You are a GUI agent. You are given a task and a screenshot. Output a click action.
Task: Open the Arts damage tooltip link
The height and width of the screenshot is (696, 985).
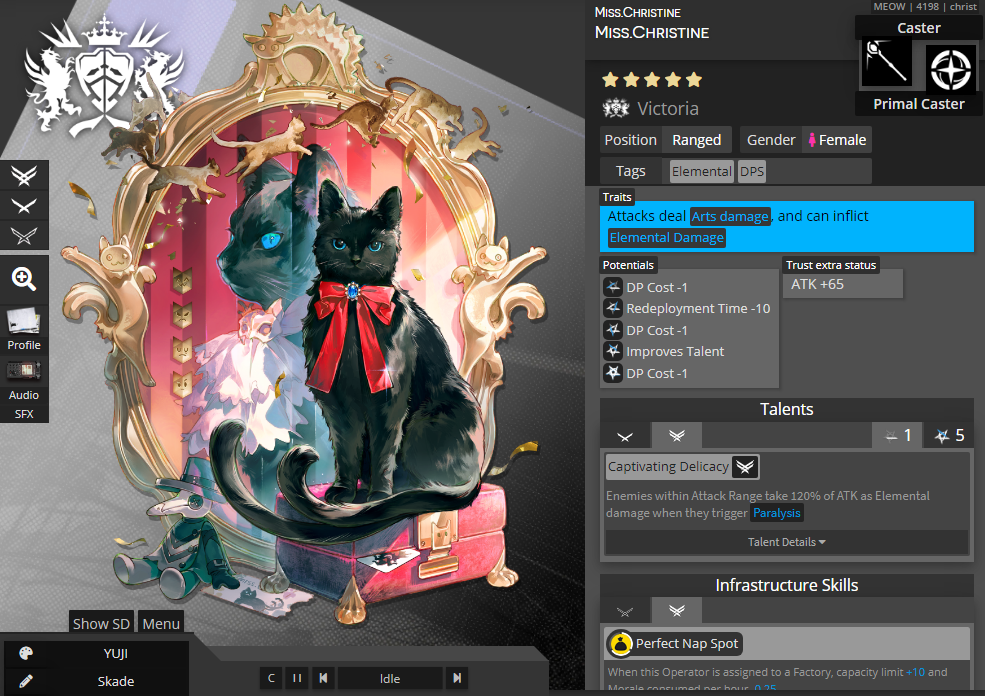[x=730, y=217]
